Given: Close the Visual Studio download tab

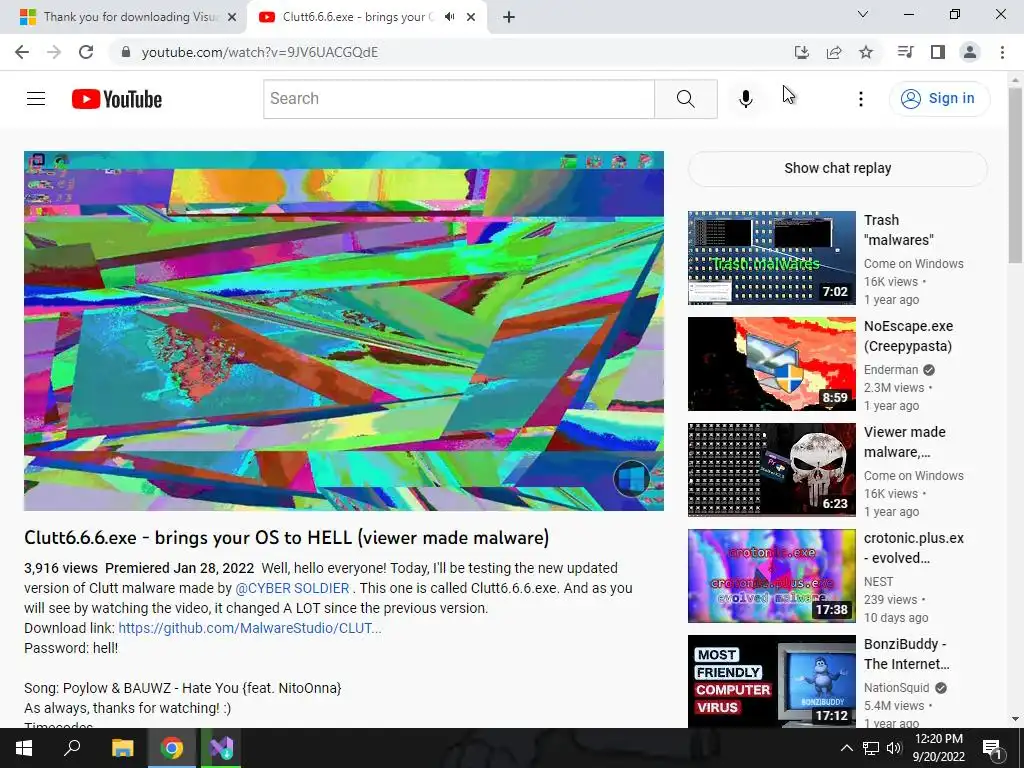Looking at the screenshot, I should (232, 17).
